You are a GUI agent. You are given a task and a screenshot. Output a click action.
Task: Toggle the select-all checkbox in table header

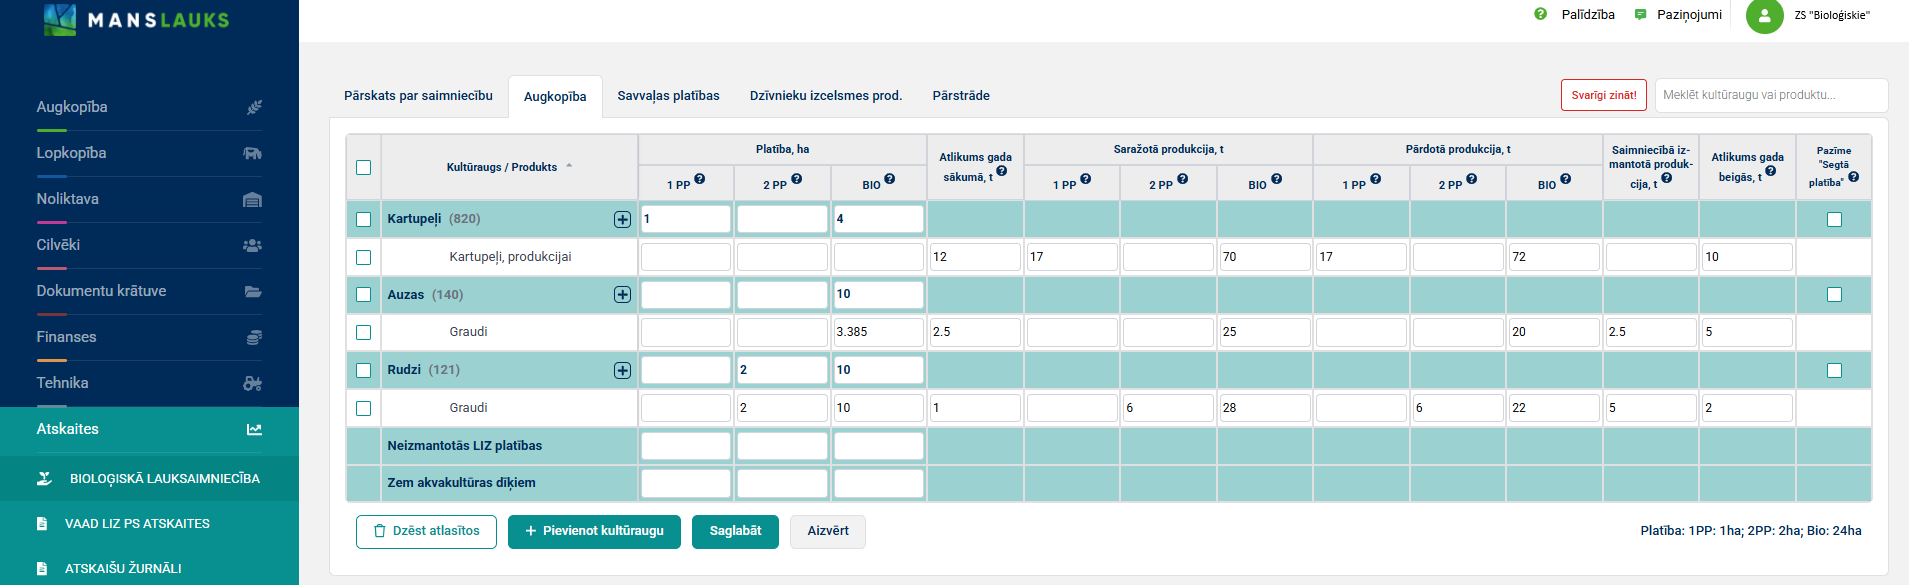[x=363, y=167]
